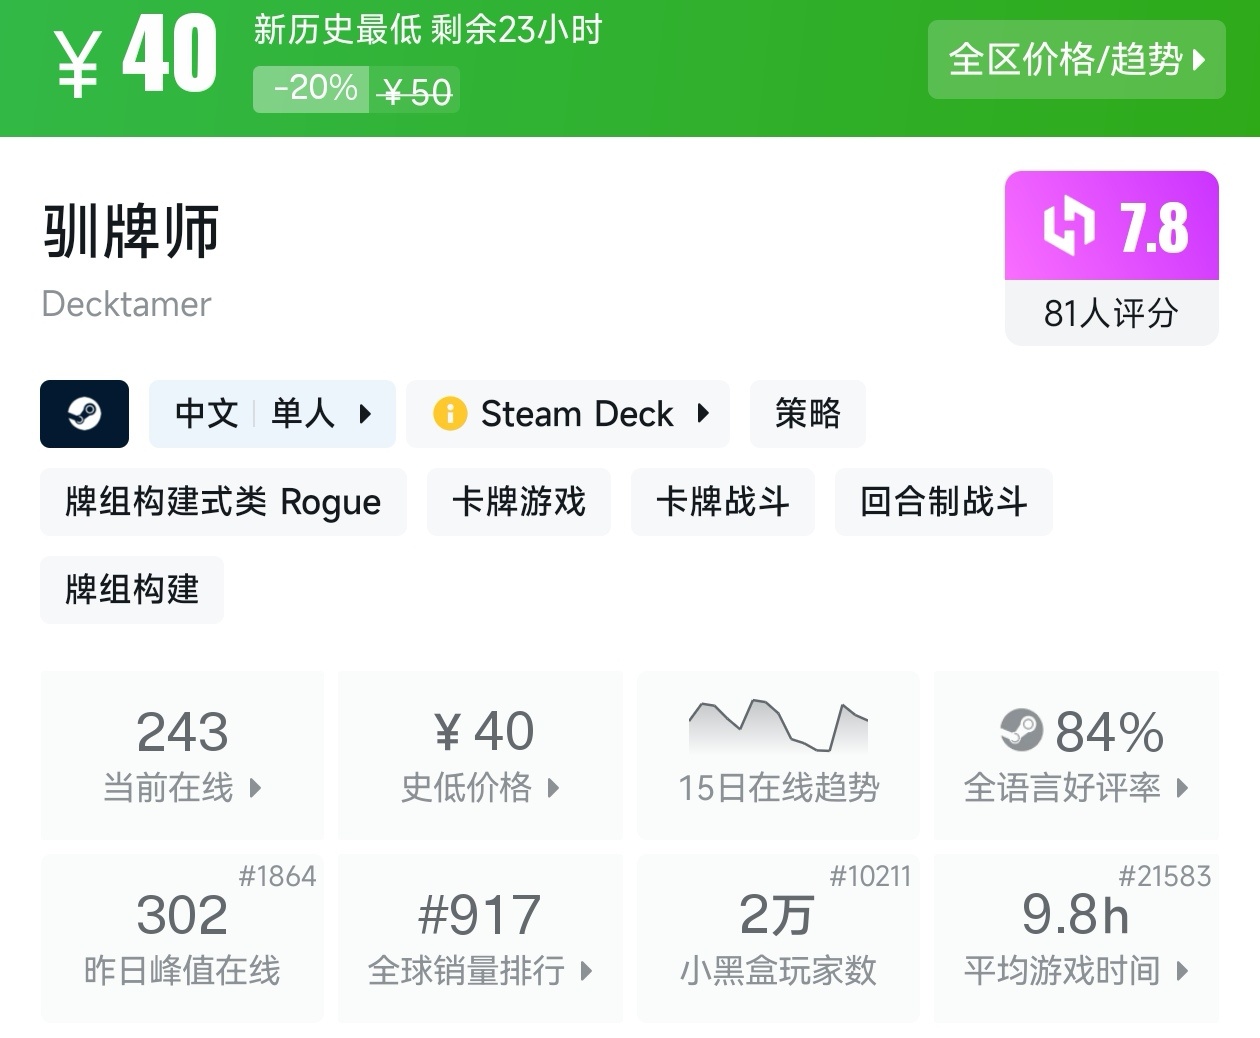This screenshot has height=1038, width=1260.
Task: Click the Steam platform icon badge
Action: (84, 414)
